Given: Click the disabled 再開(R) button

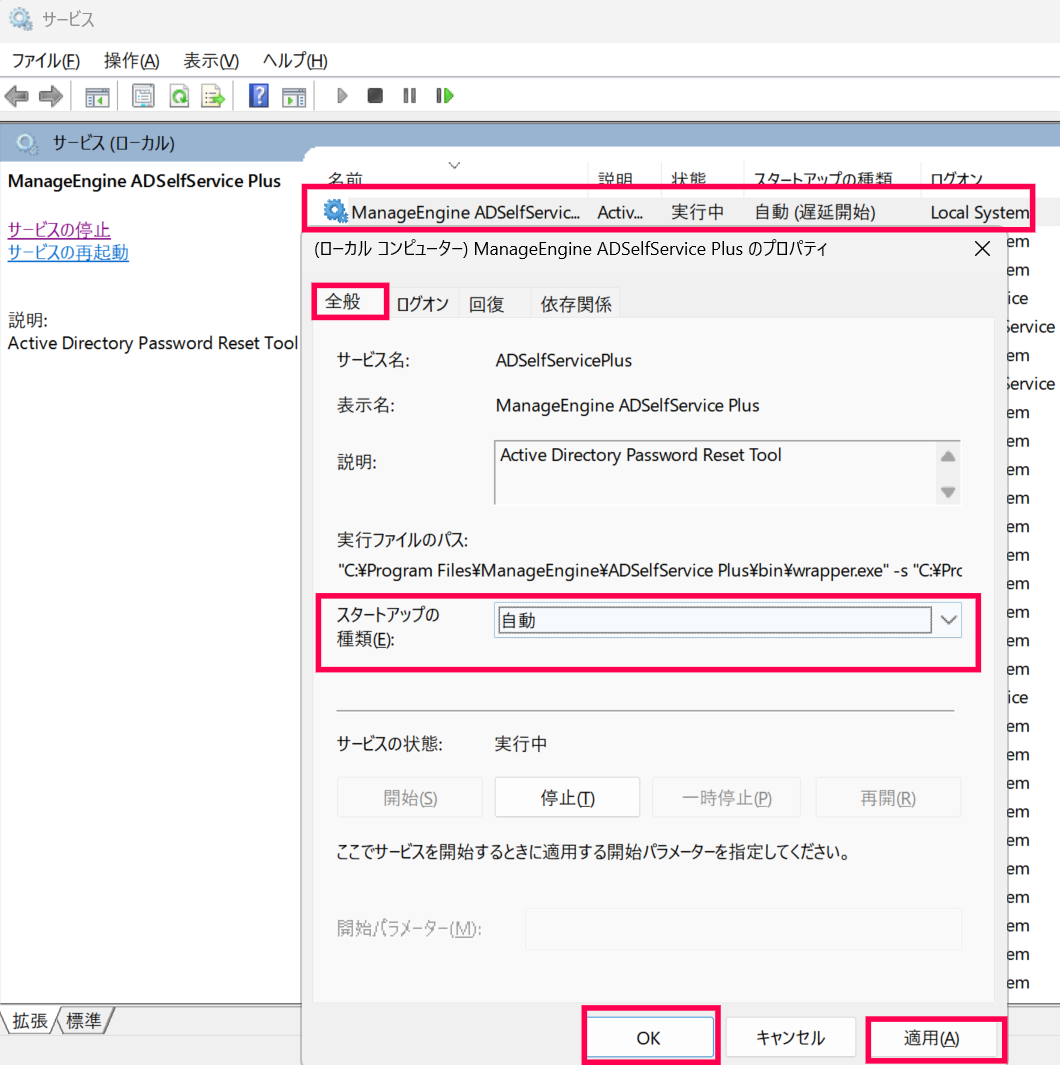Looking at the screenshot, I should click(888, 797).
